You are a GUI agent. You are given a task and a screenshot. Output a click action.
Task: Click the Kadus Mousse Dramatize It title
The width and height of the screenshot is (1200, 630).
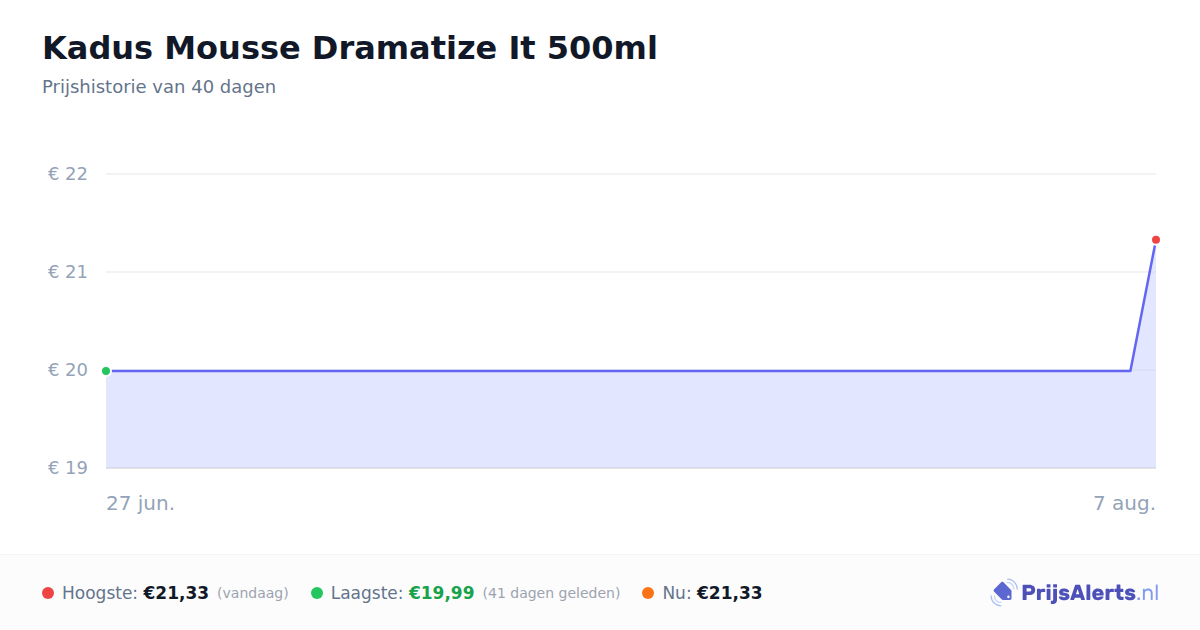tap(350, 48)
